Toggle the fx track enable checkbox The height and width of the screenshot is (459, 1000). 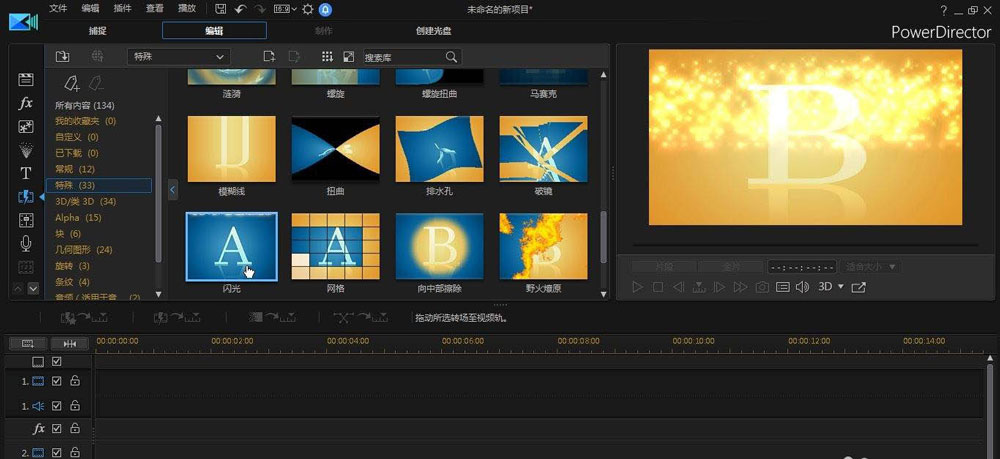(x=57, y=428)
